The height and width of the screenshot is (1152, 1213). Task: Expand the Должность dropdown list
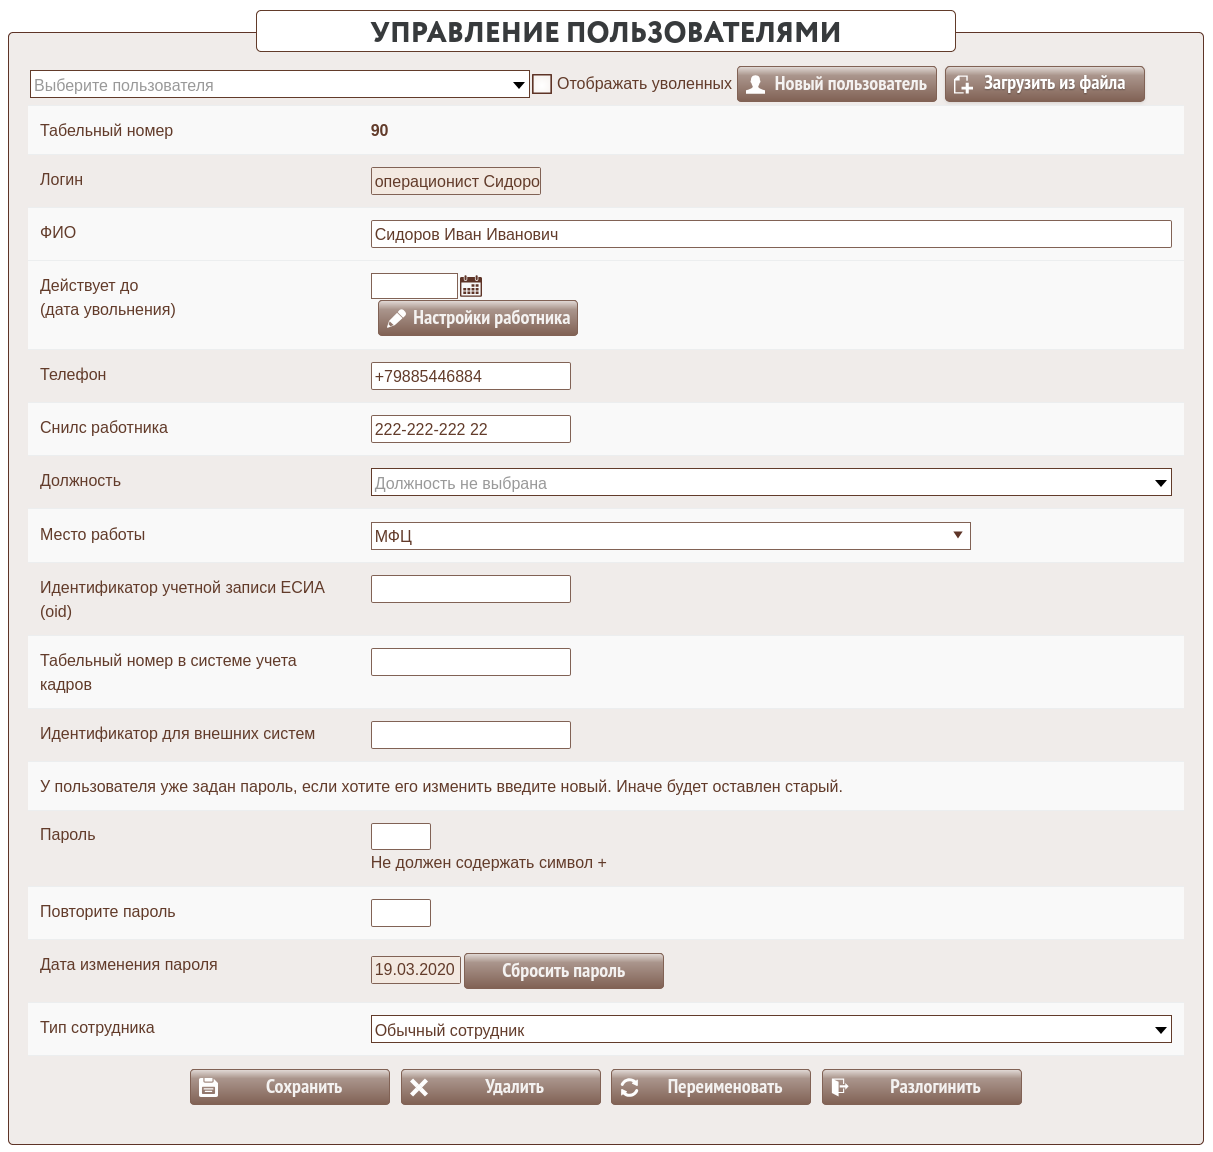coord(770,482)
